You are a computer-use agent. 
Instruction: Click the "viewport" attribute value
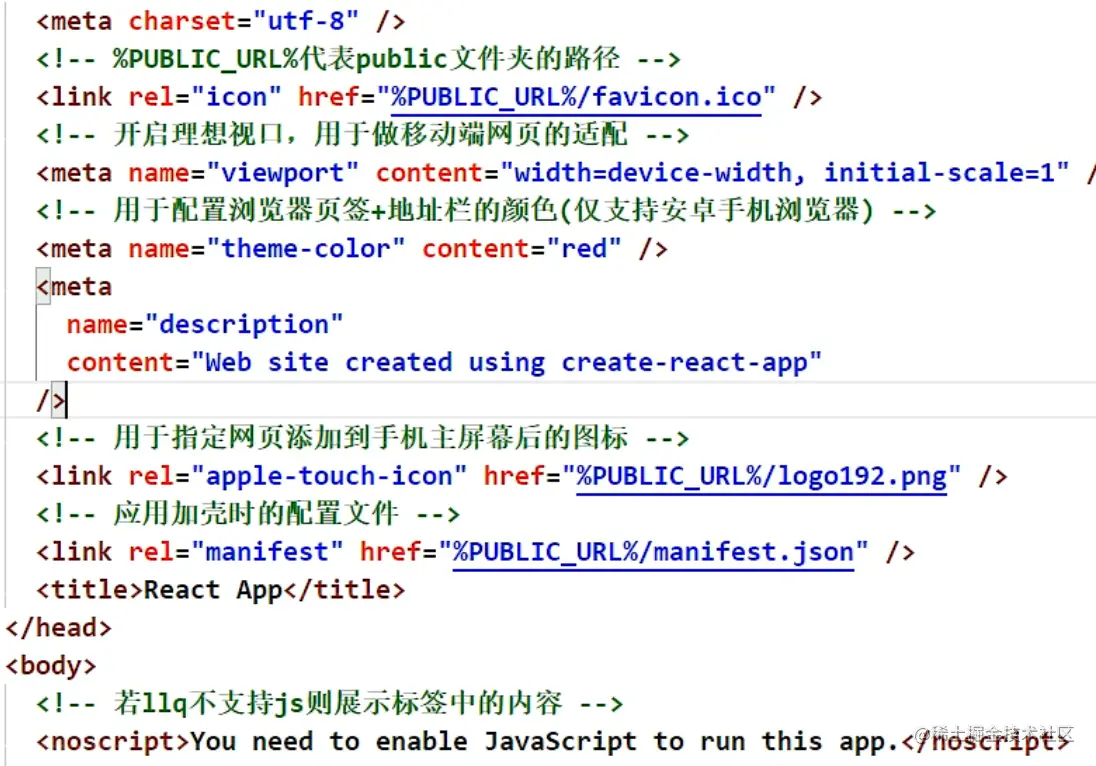click(x=282, y=173)
